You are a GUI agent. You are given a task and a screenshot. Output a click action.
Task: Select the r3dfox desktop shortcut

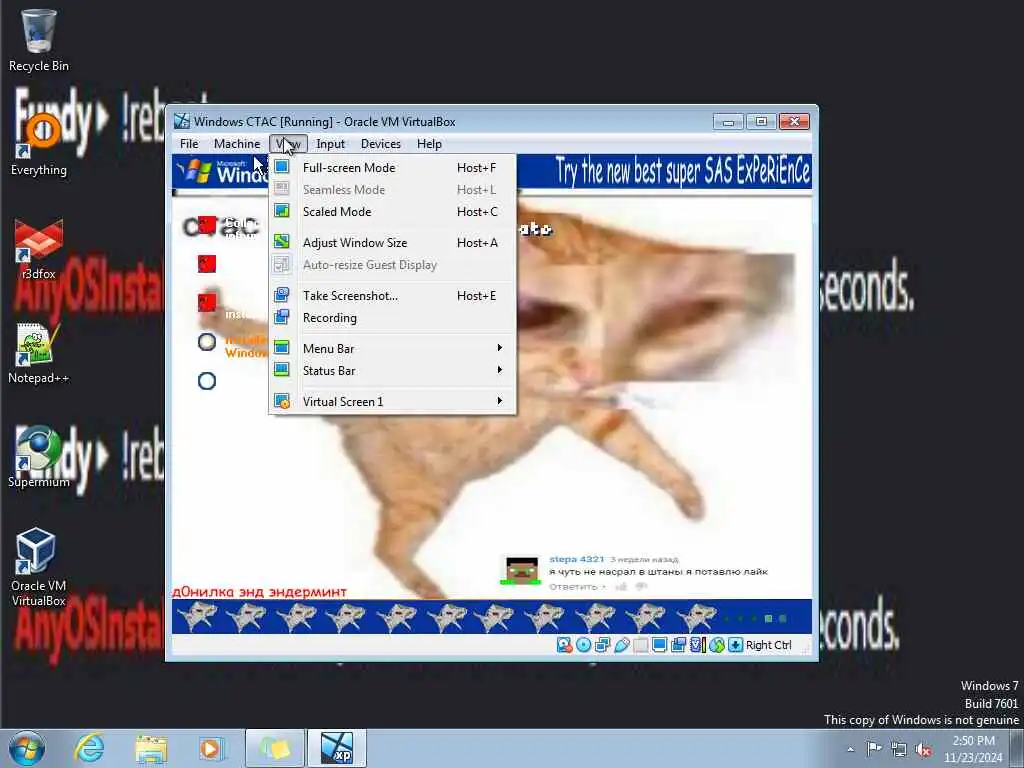39,249
